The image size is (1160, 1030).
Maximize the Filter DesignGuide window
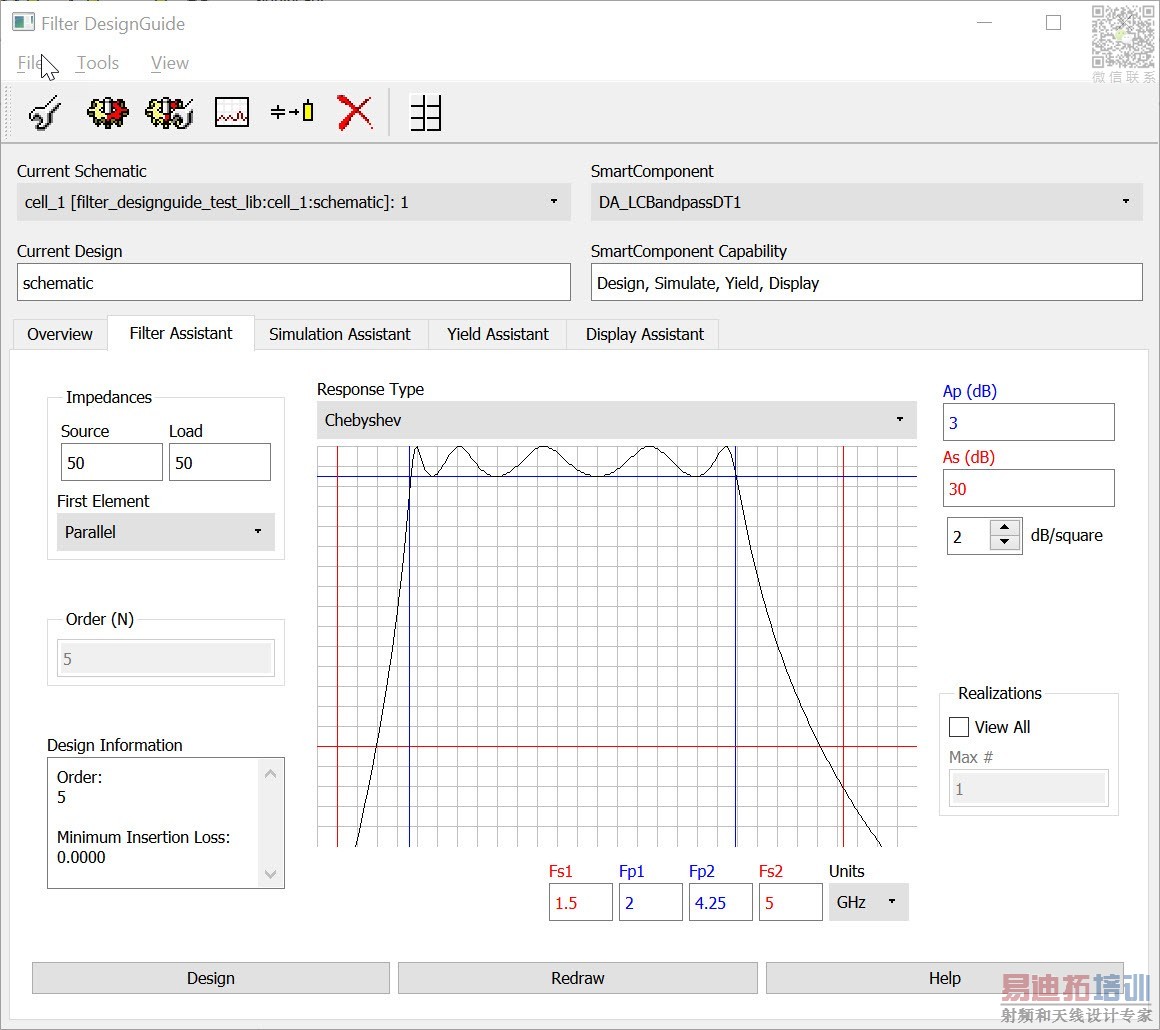(1053, 23)
